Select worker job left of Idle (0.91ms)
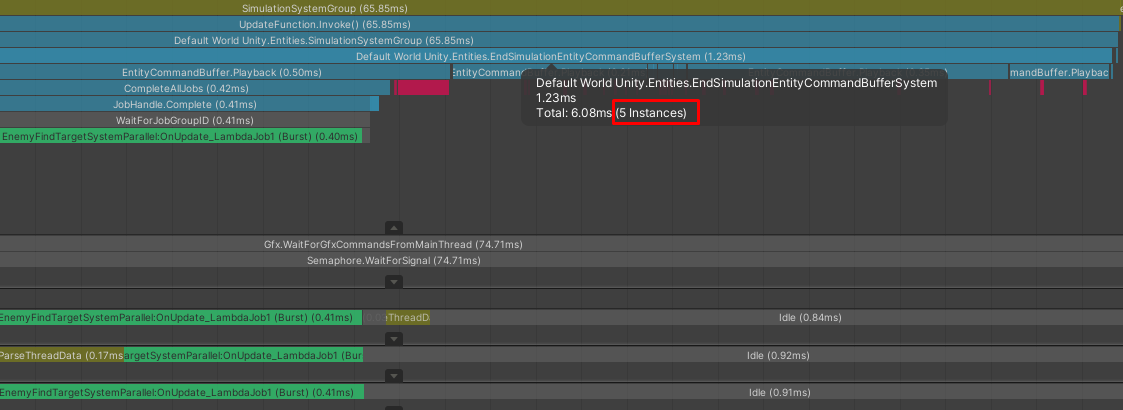The image size is (1123, 410). [182, 392]
